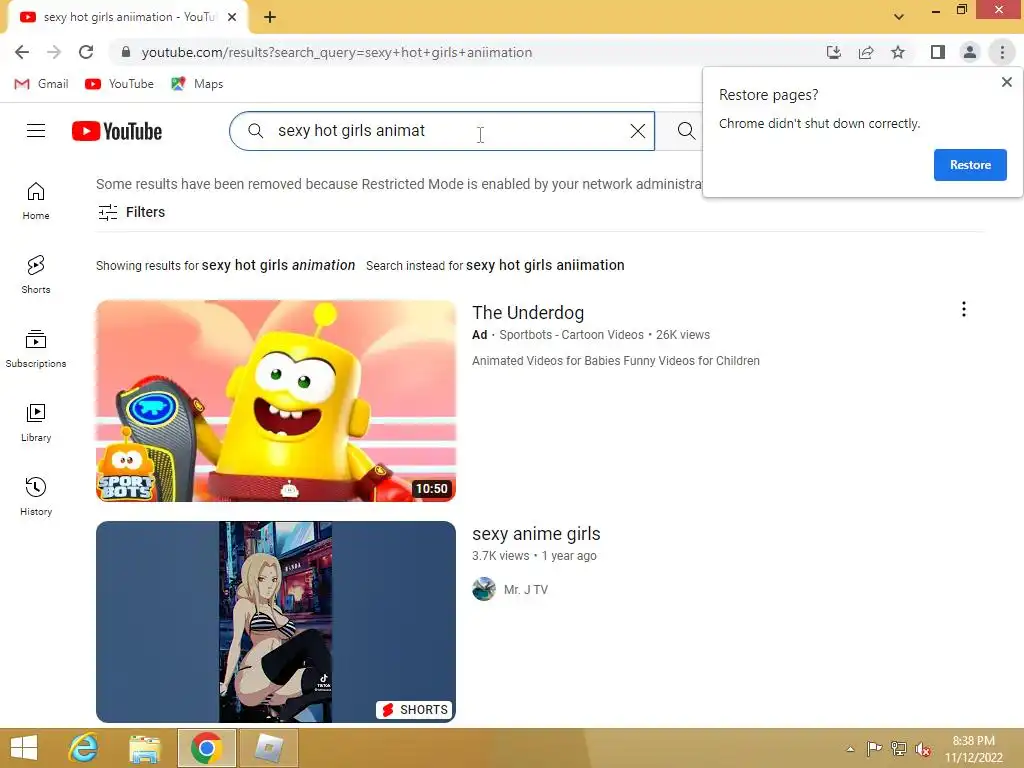Close the YouTube tab

point(232,17)
